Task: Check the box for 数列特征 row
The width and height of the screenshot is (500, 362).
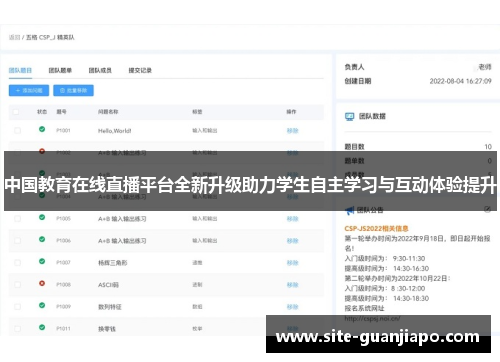Action: (x=17, y=307)
